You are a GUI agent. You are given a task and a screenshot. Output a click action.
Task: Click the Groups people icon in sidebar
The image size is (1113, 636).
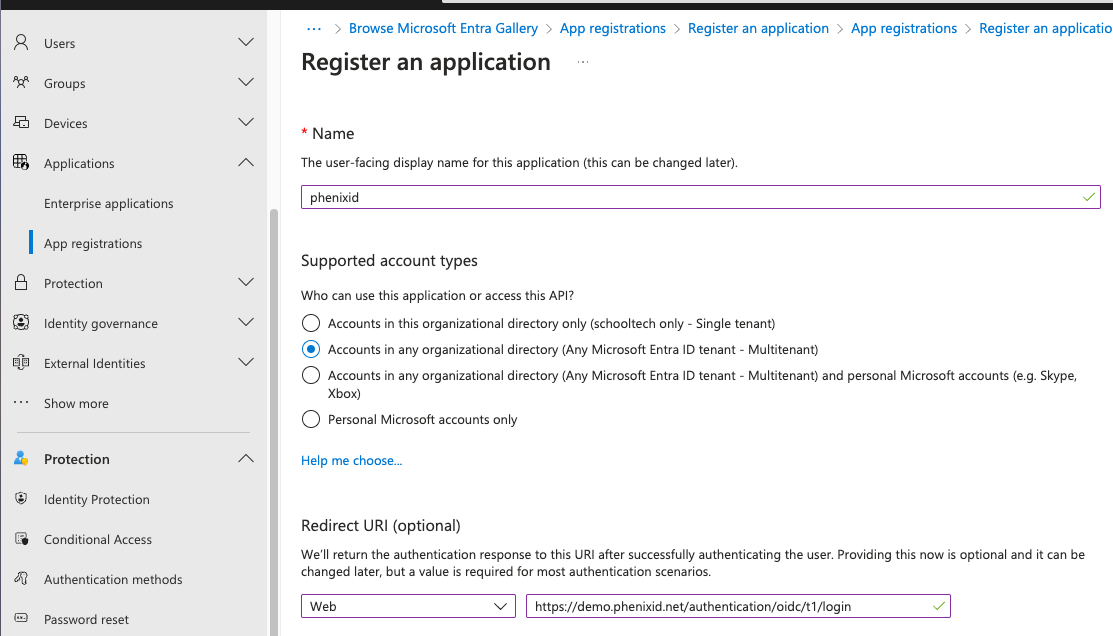21,82
